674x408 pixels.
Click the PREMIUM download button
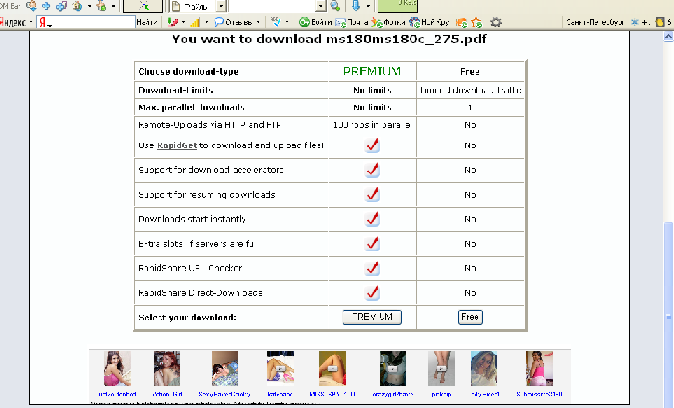click(x=372, y=317)
